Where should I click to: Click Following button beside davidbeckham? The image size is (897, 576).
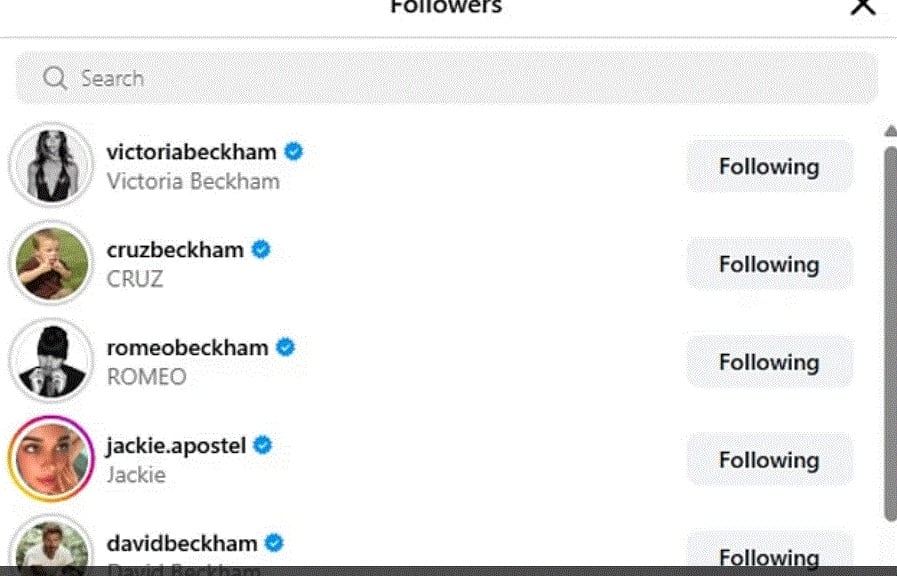tap(769, 555)
